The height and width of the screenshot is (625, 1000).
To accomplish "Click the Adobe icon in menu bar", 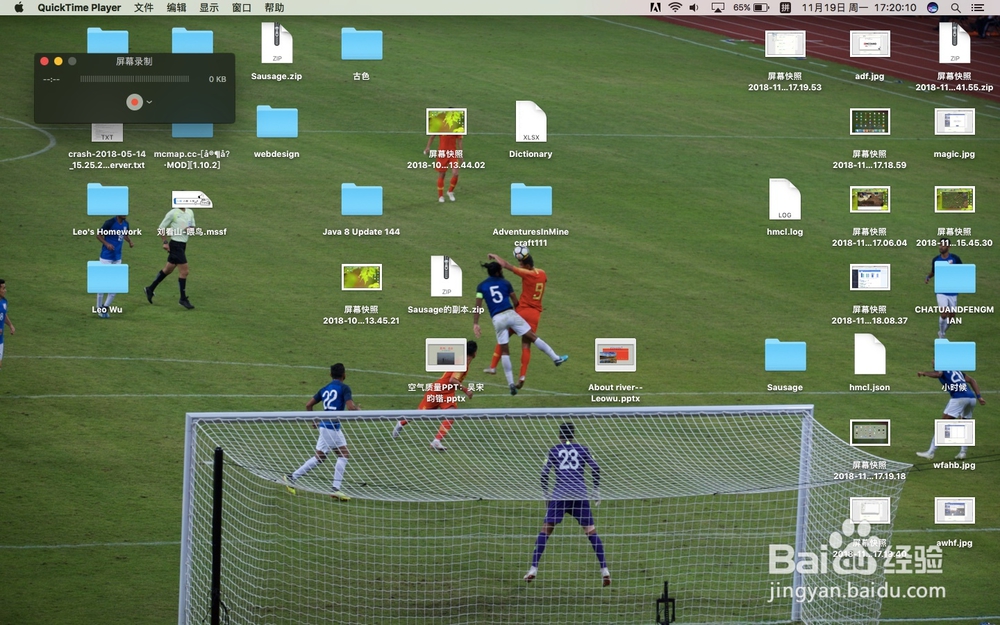I will click(655, 8).
